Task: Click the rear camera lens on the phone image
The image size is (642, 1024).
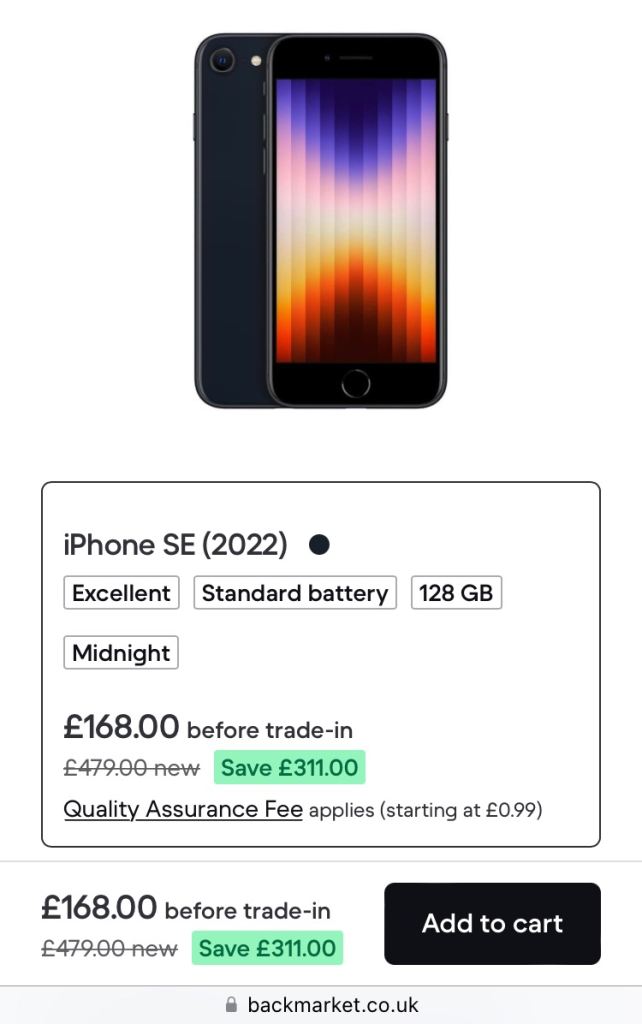Action: 222,61
